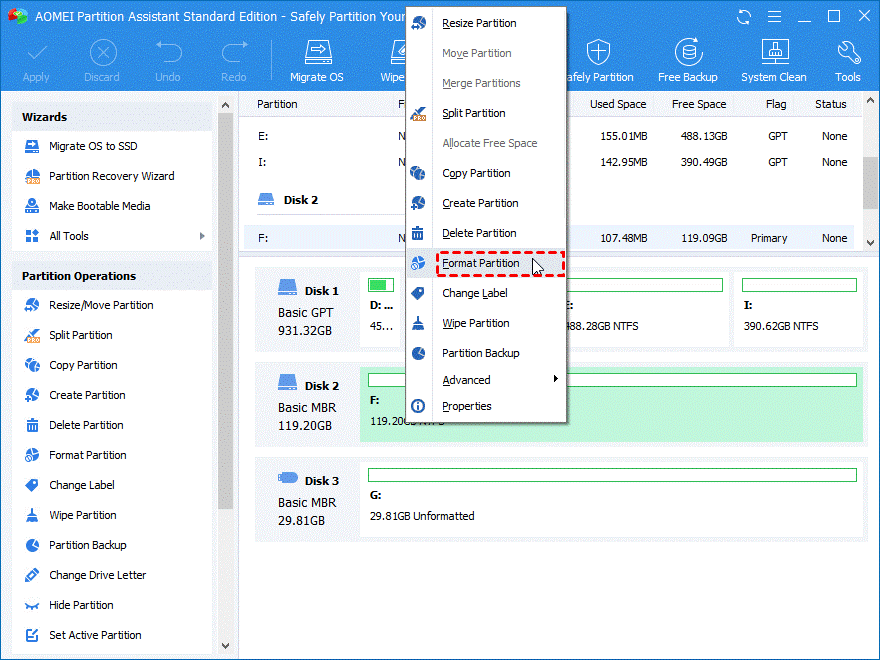Click the Undo toolbar button
Image resolution: width=880 pixels, height=660 pixels.
click(168, 52)
